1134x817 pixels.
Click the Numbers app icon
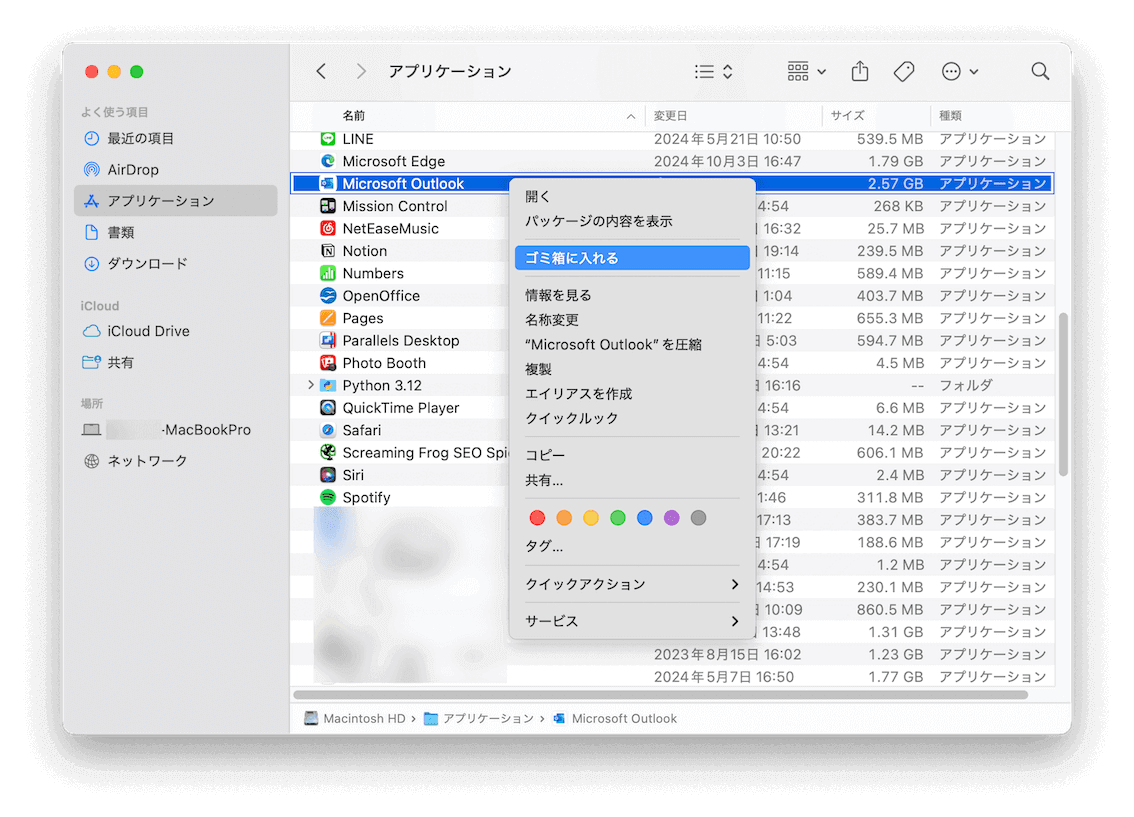tap(328, 273)
